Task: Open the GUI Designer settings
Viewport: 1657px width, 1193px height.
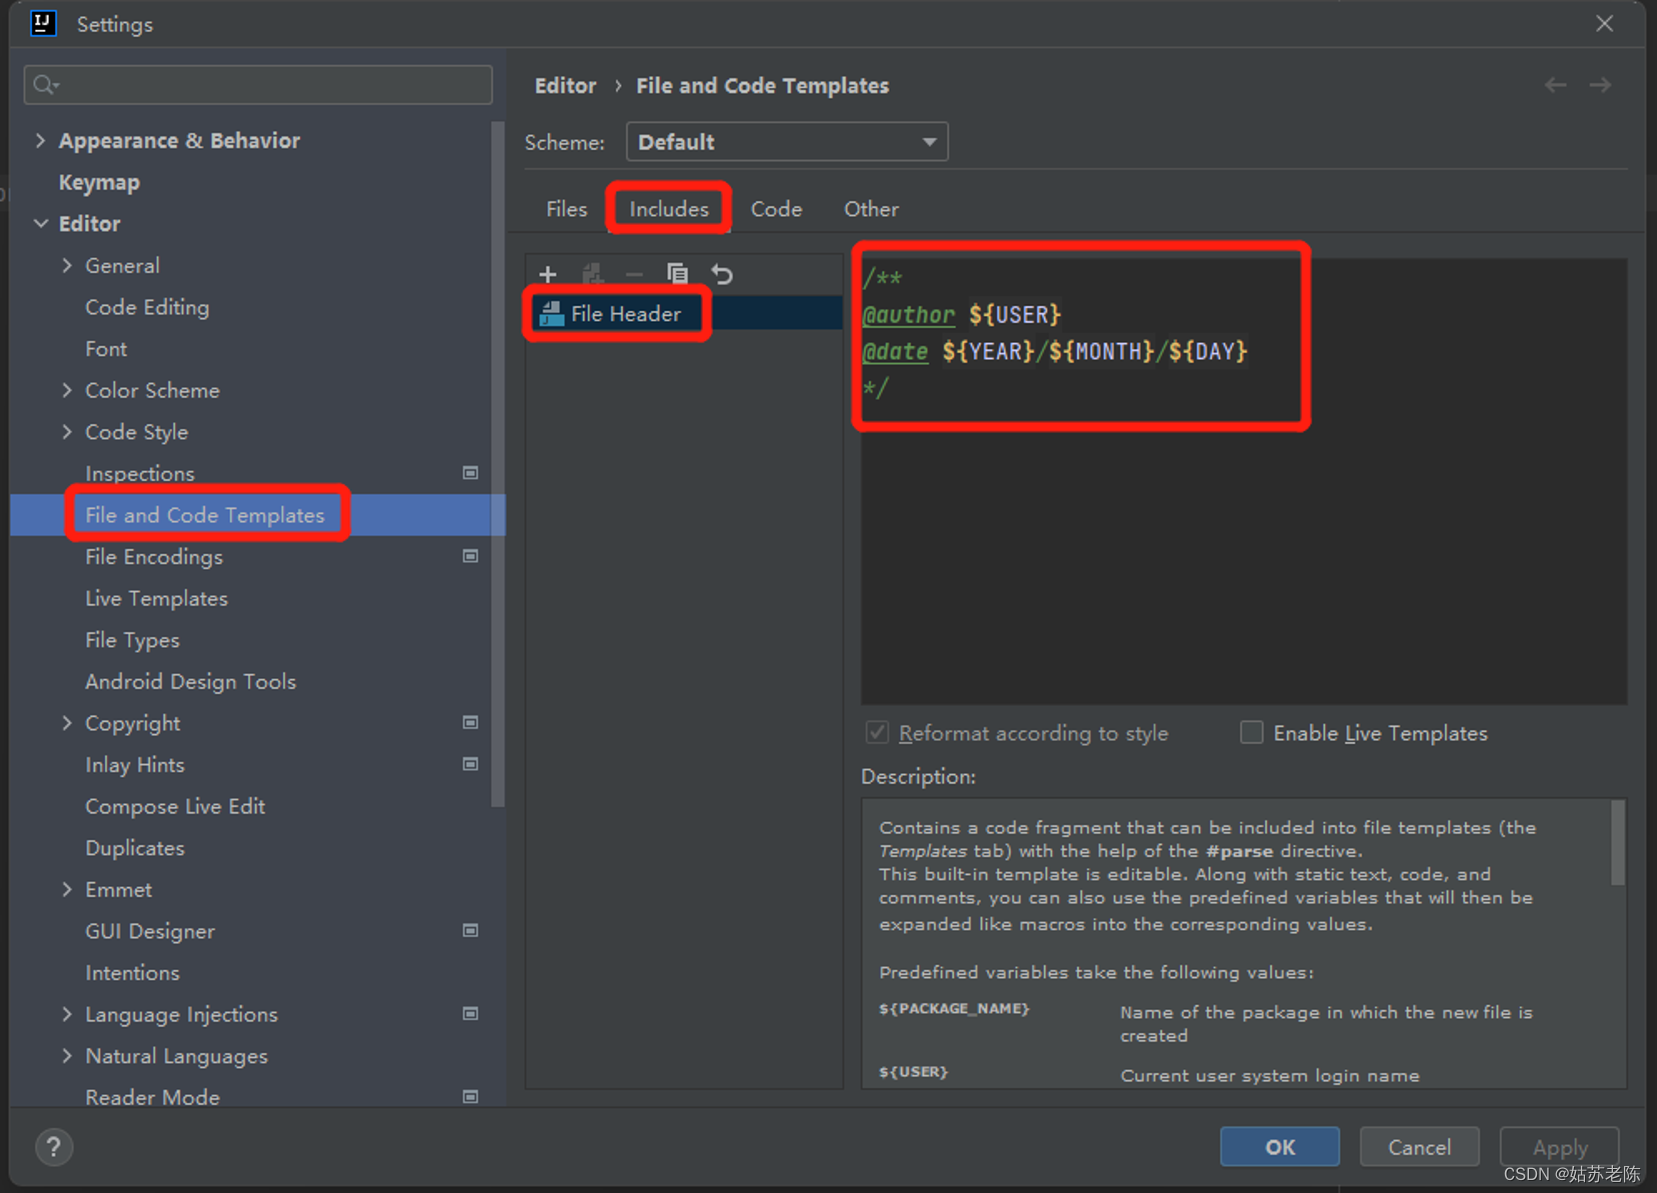Action: [x=150, y=931]
